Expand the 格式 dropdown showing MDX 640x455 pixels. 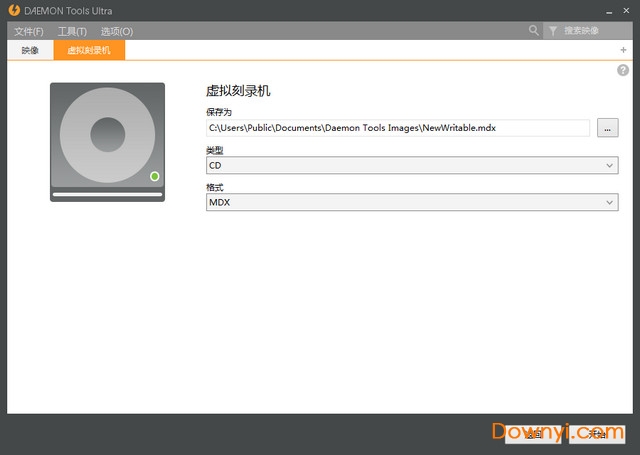coord(412,202)
